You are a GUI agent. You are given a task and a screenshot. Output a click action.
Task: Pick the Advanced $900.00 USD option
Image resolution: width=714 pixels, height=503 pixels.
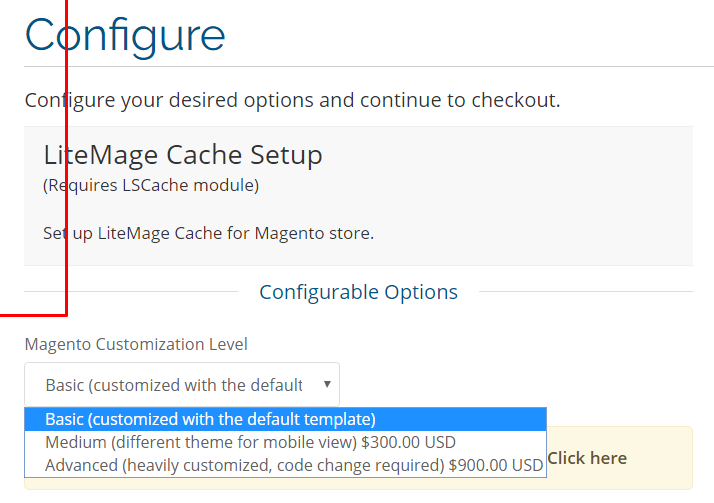pyautogui.click(x=286, y=465)
